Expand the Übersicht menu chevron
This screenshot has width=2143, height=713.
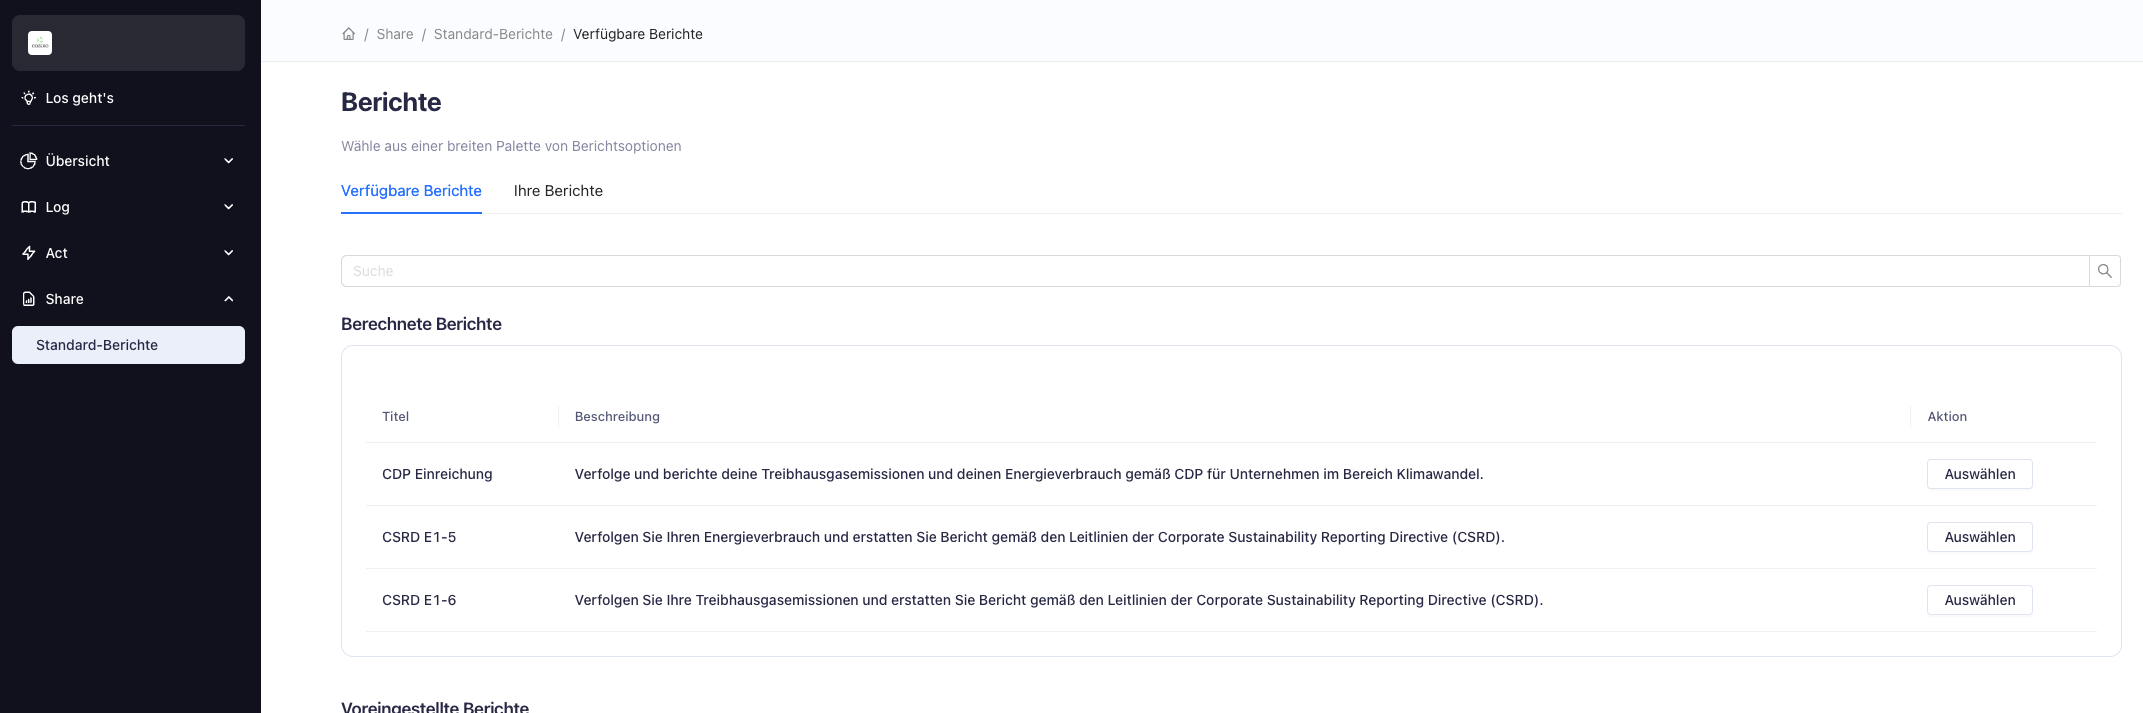point(228,161)
